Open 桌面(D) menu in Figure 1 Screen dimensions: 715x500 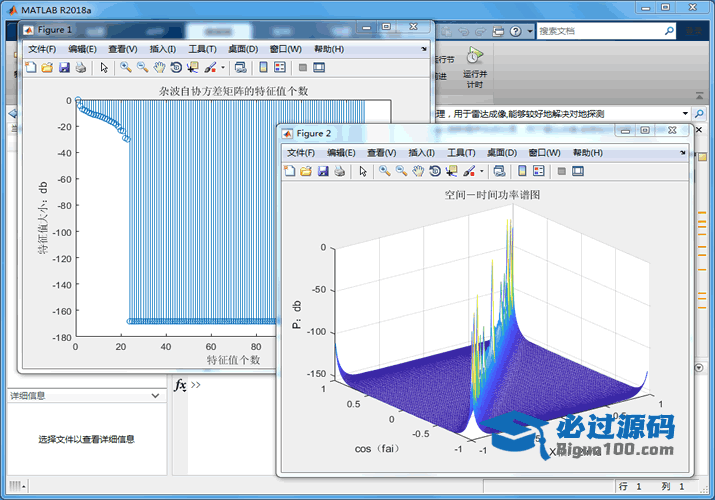(x=243, y=49)
